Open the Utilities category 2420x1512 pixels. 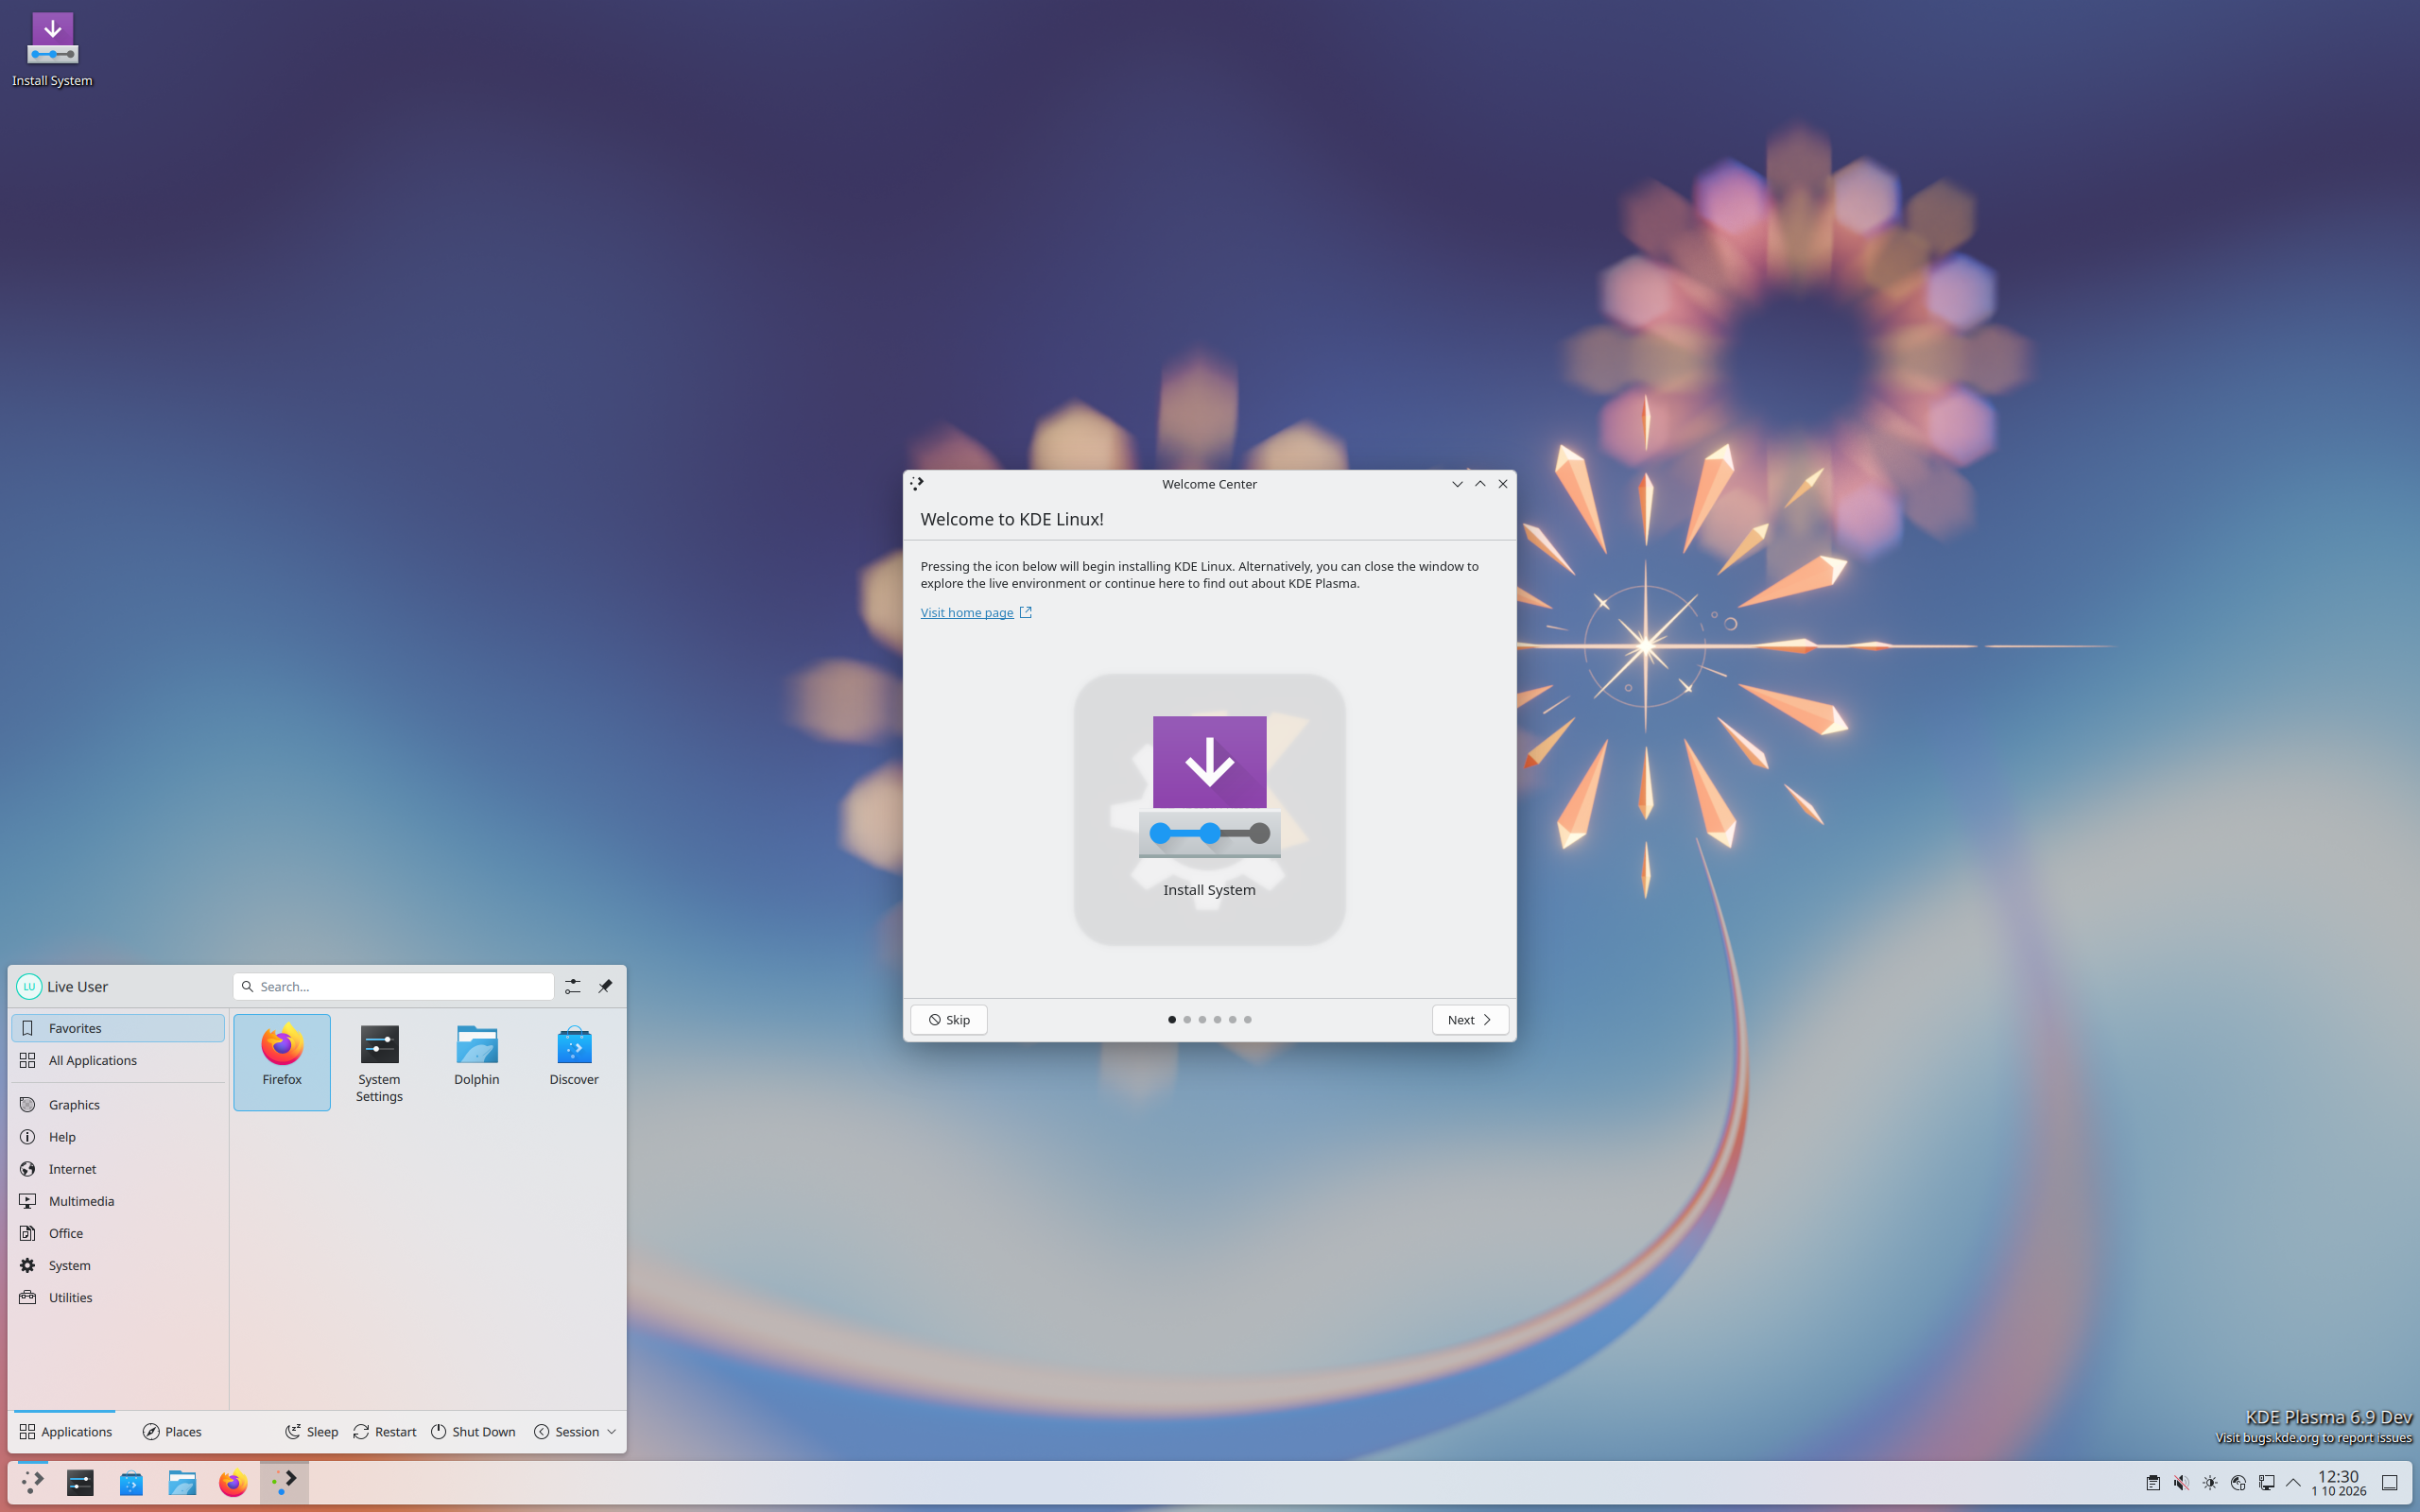118,1297
